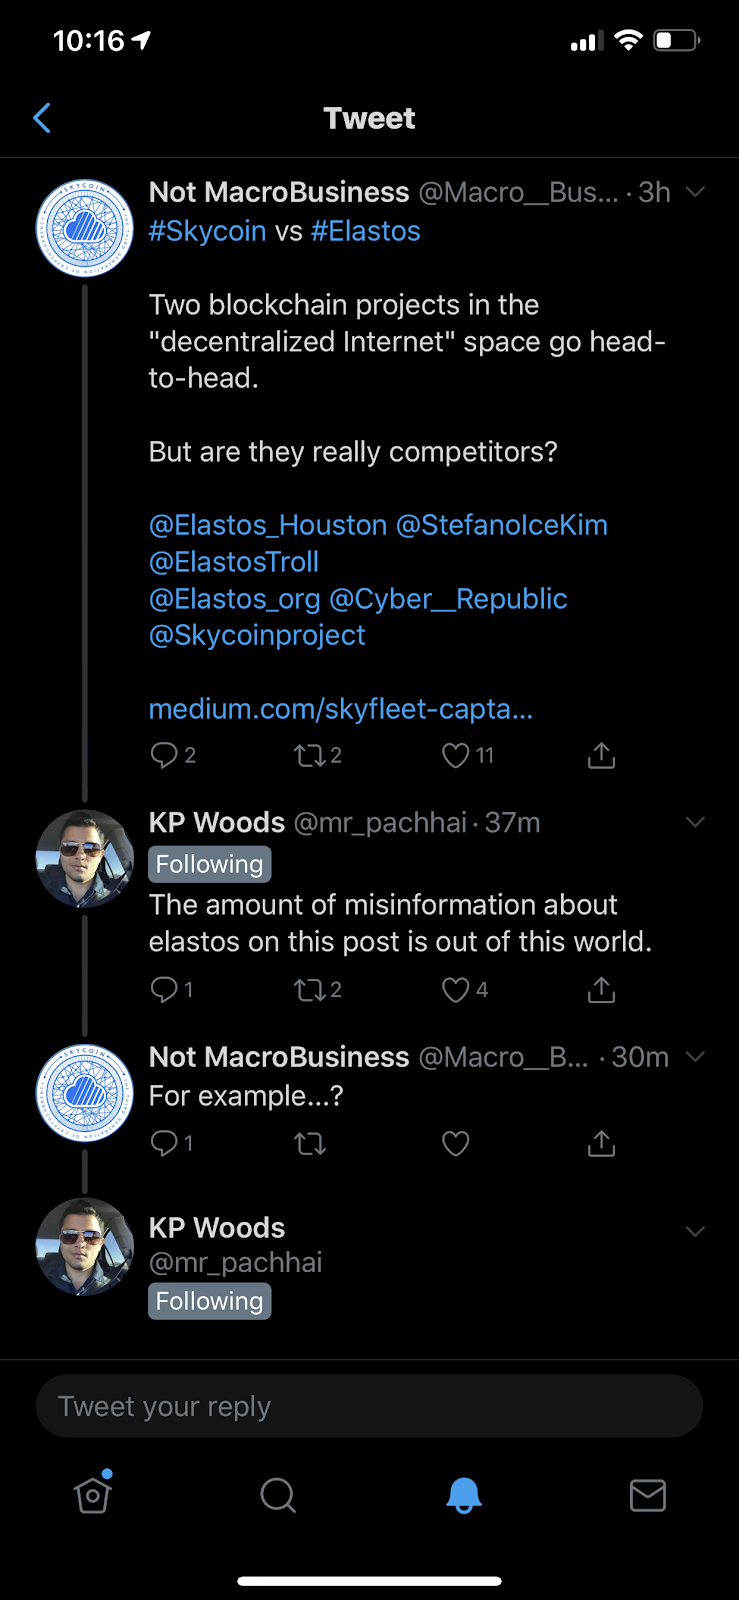The height and width of the screenshot is (1600, 739).
Task: Tap the @Cyber__Republic mention
Action: 448,599
